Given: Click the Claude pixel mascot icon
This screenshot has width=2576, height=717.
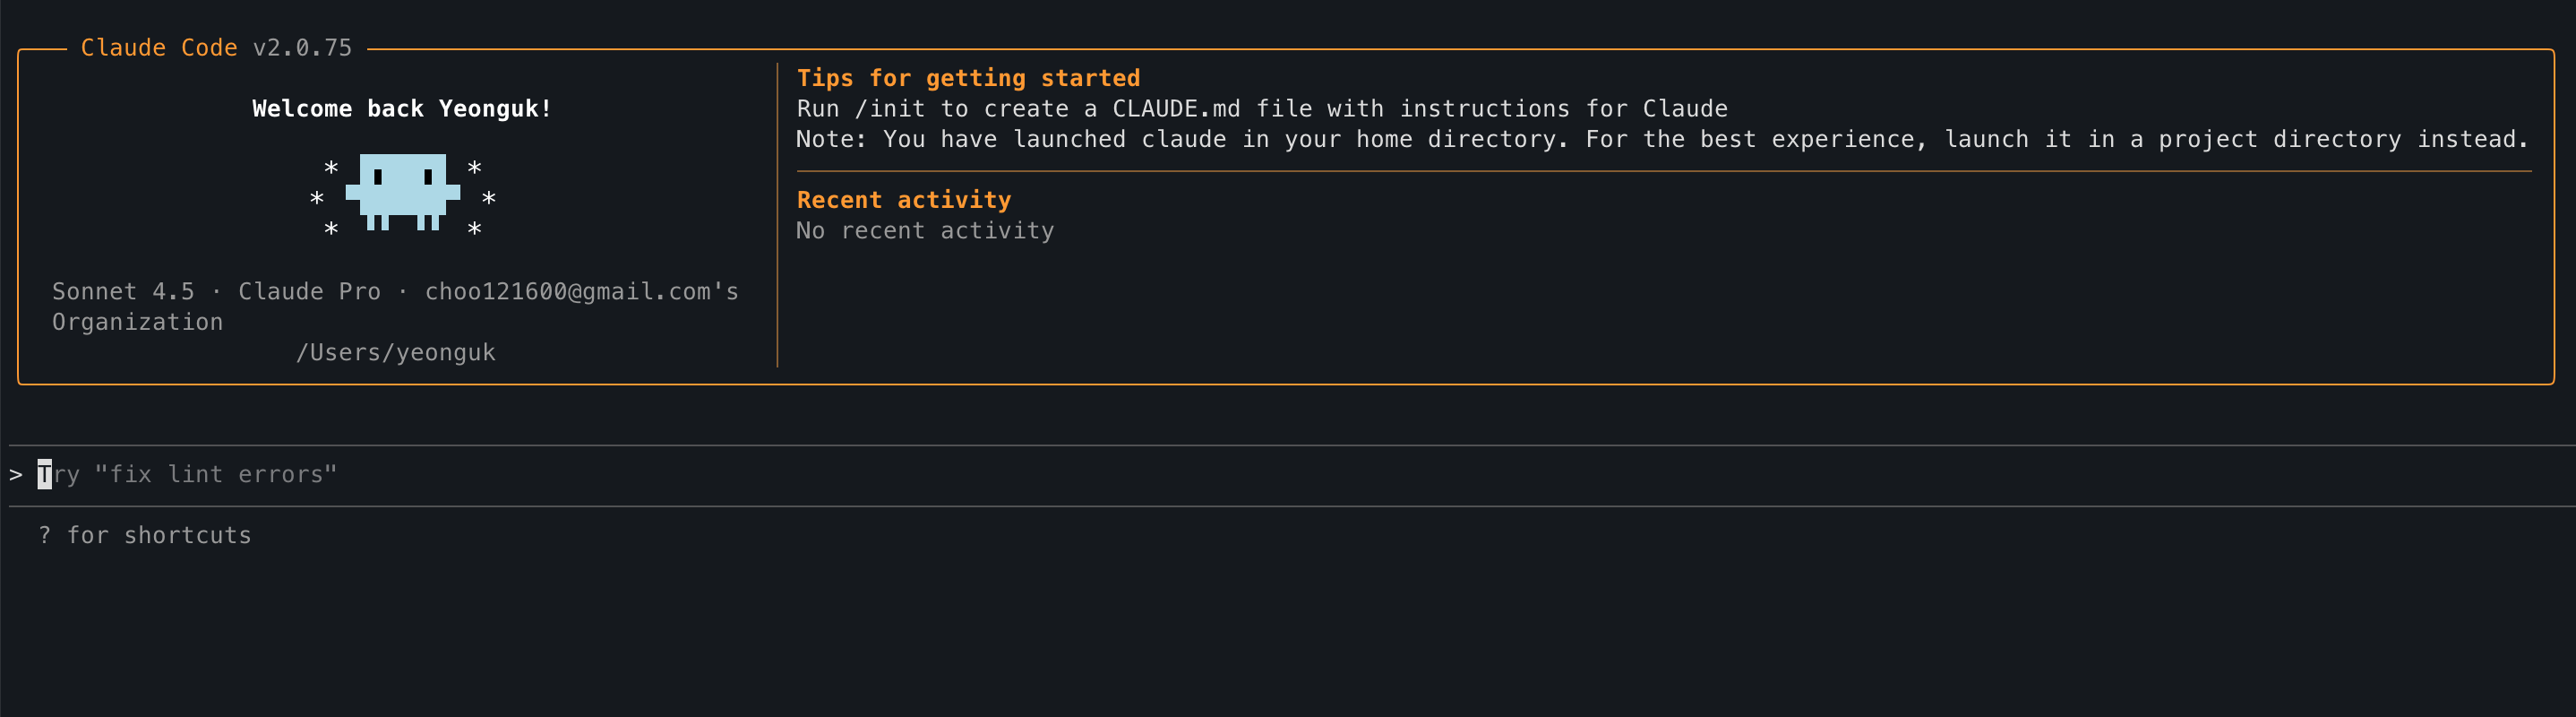Looking at the screenshot, I should pyautogui.click(x=402, y=191).
